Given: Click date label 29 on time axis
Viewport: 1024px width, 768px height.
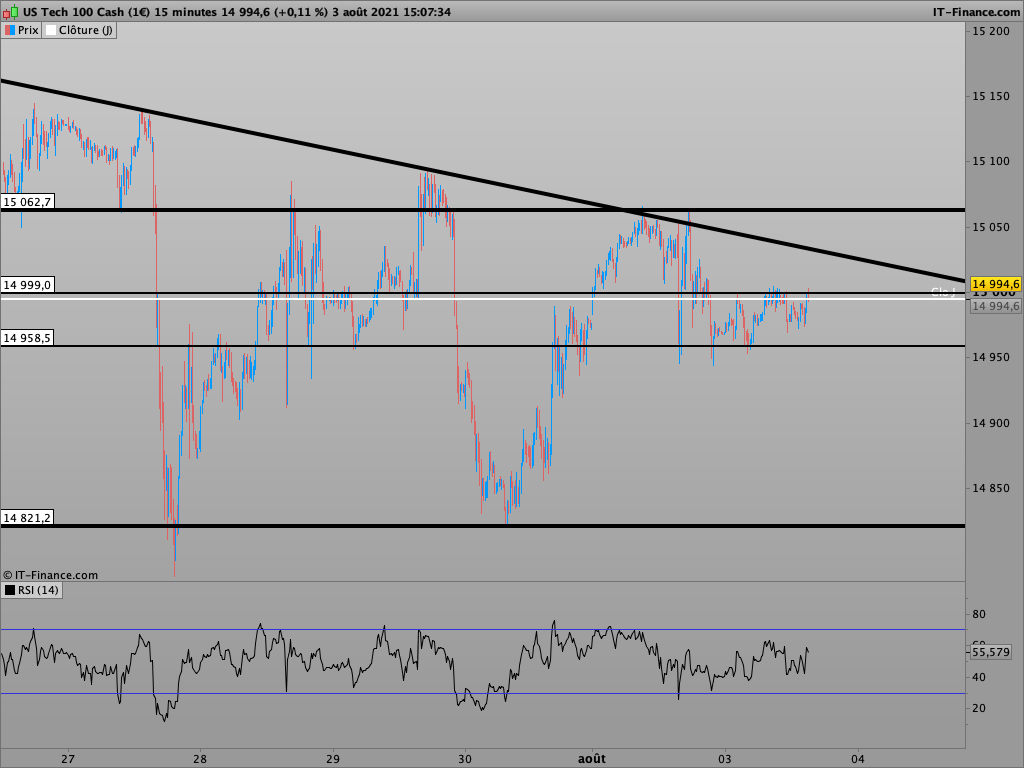Looking at the screenshot, I should [x=332, y=759].
